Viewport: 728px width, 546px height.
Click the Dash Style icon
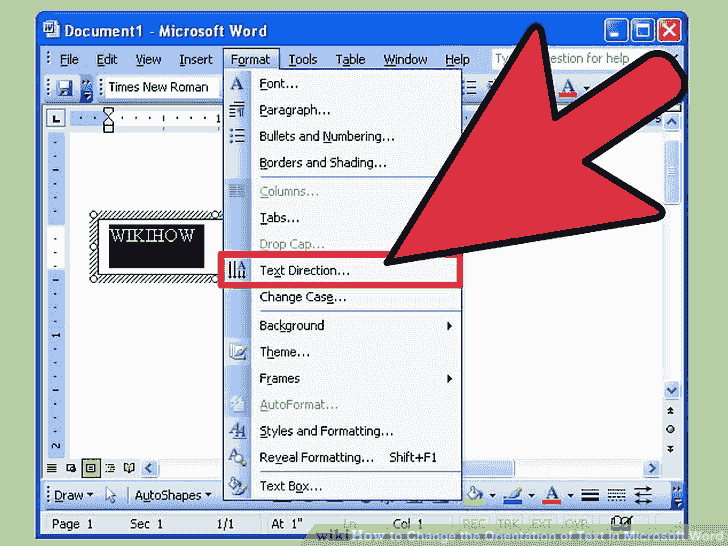tap(616, 495)
